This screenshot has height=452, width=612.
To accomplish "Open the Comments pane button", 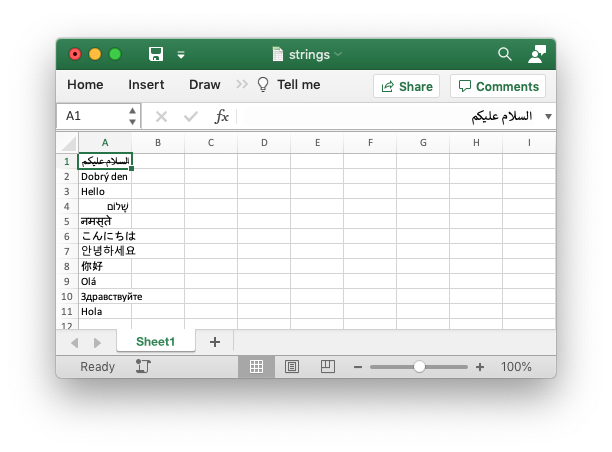I will tap(498, 86).
